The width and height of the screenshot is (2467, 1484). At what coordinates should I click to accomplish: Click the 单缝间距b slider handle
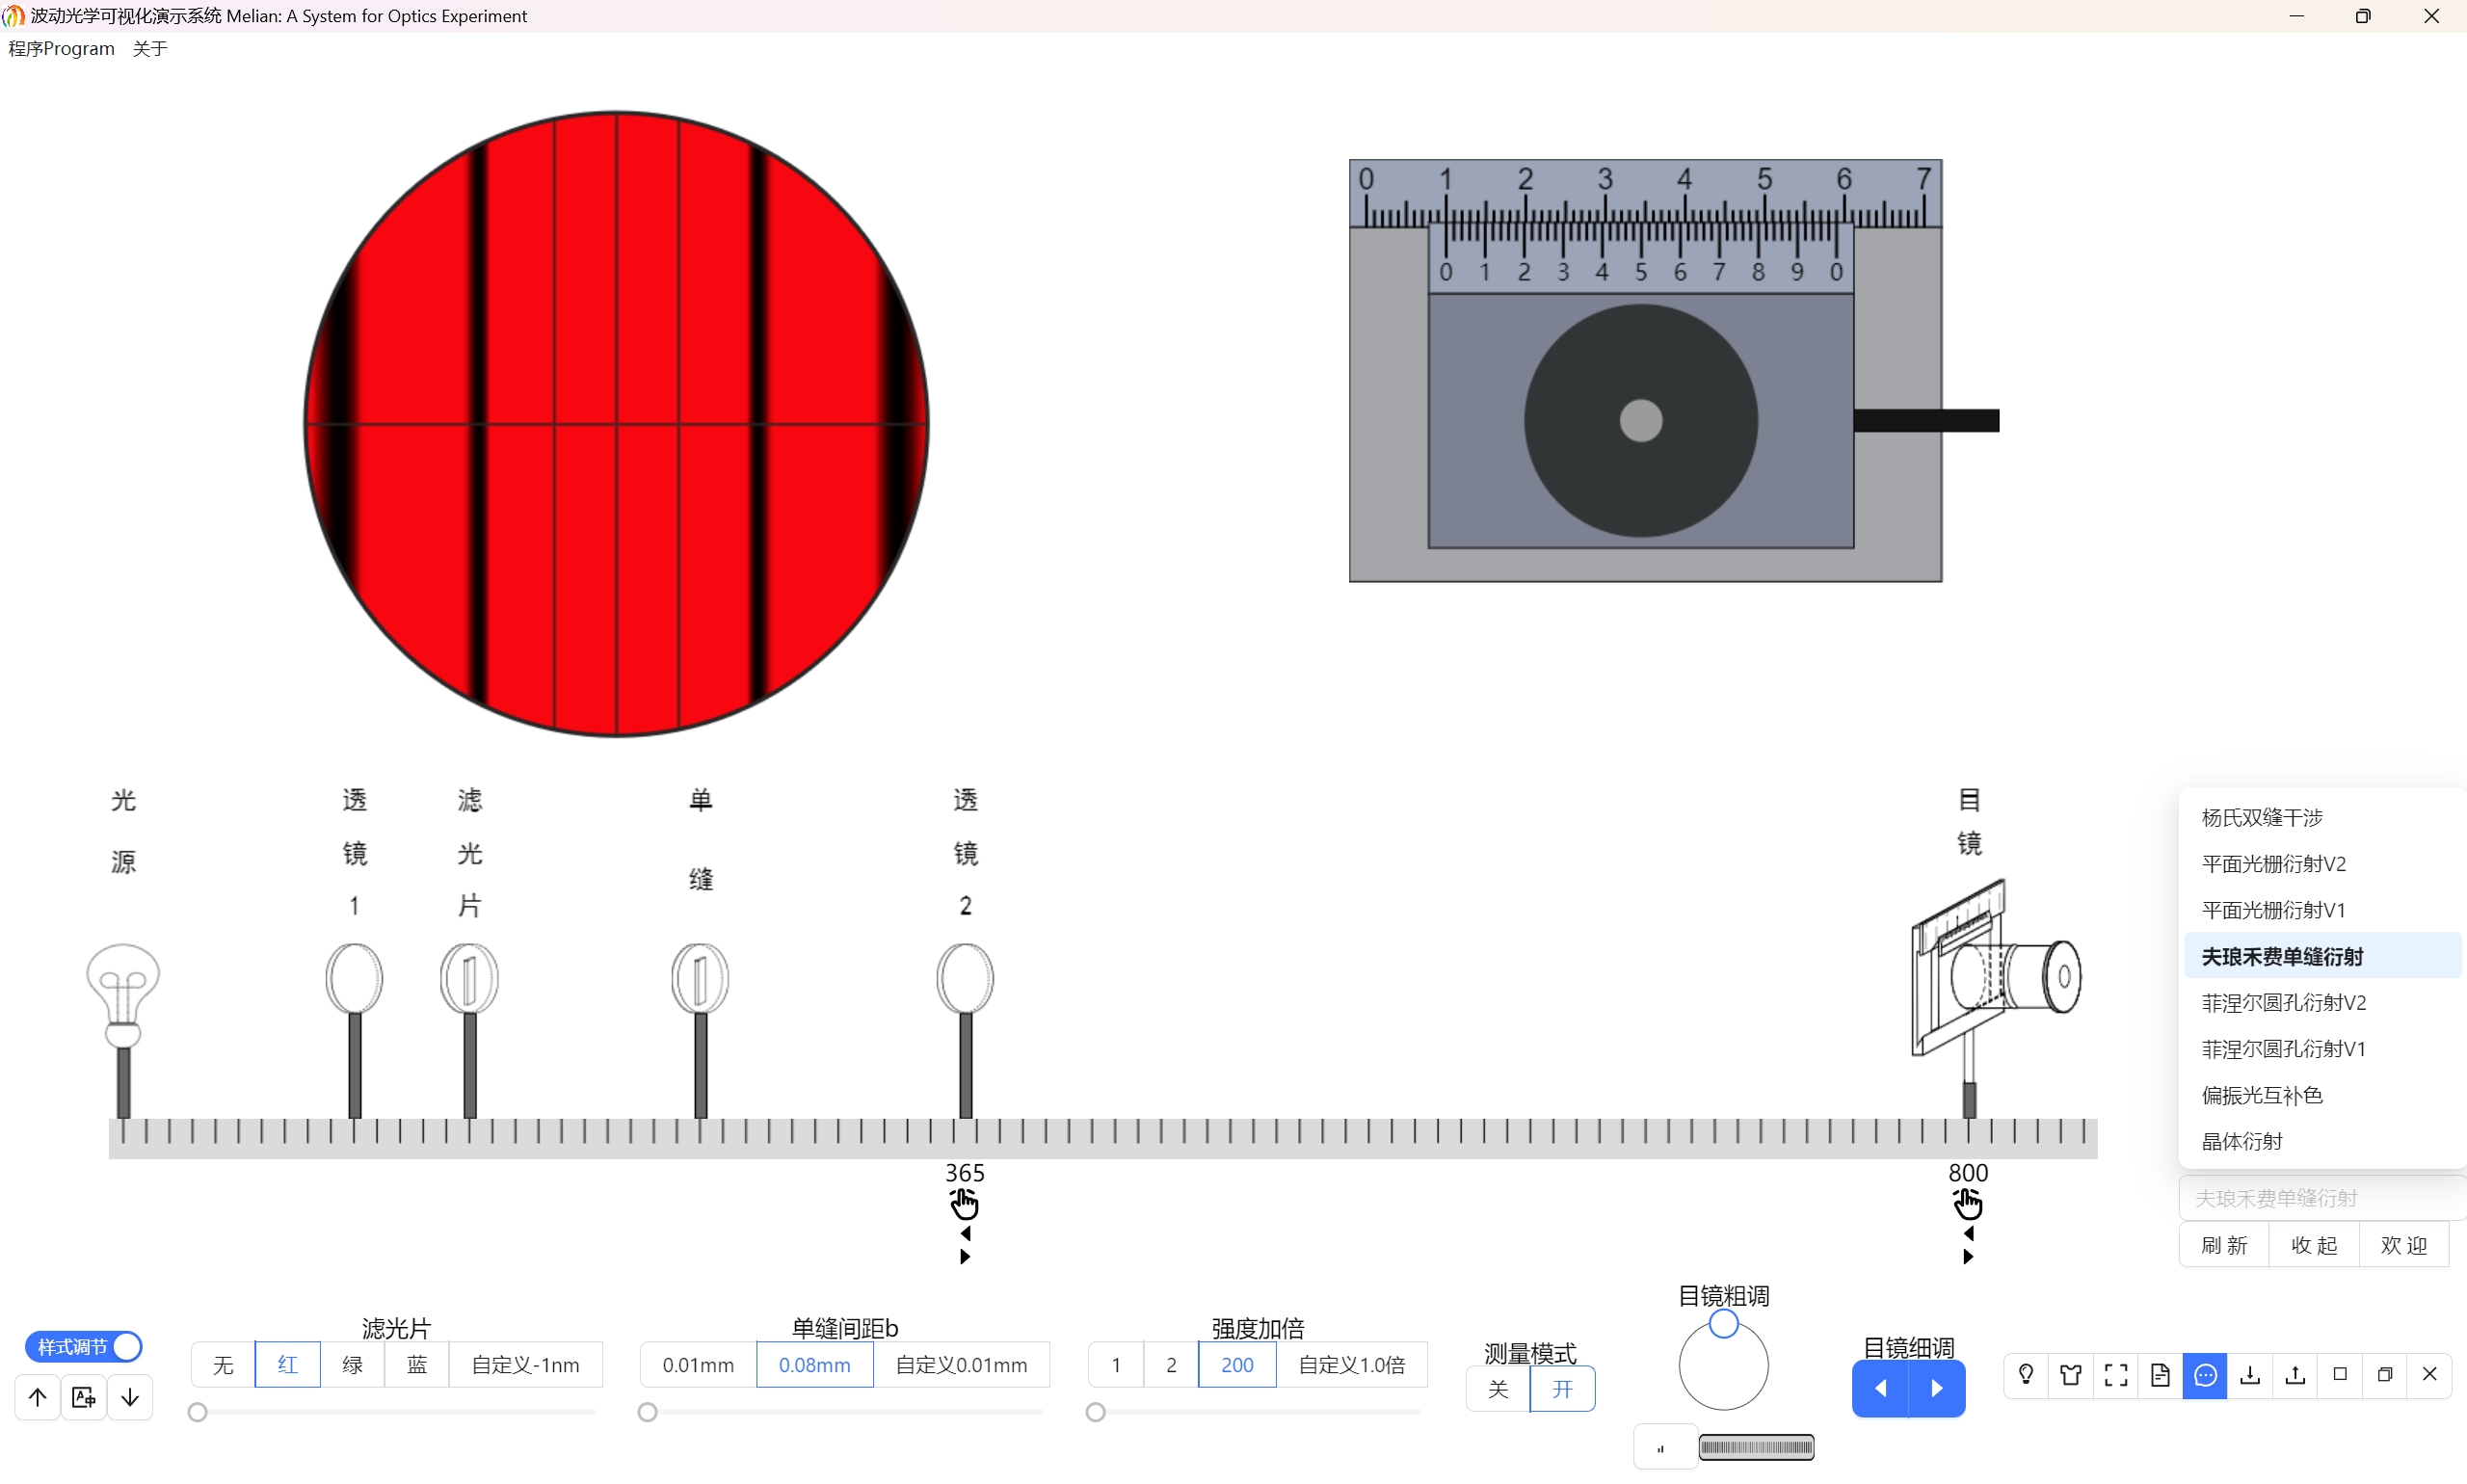[x=648, y=1411]
